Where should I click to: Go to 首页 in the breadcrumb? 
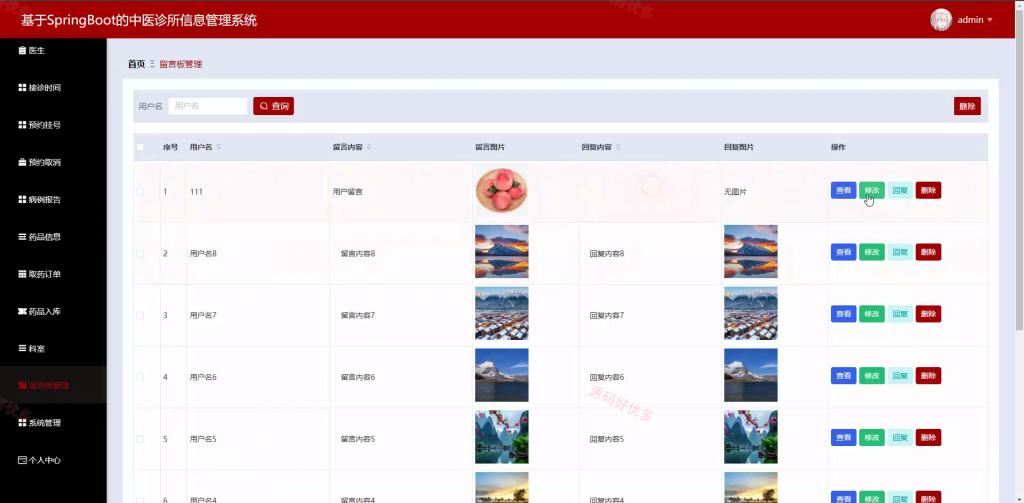[x=136, y=64]
